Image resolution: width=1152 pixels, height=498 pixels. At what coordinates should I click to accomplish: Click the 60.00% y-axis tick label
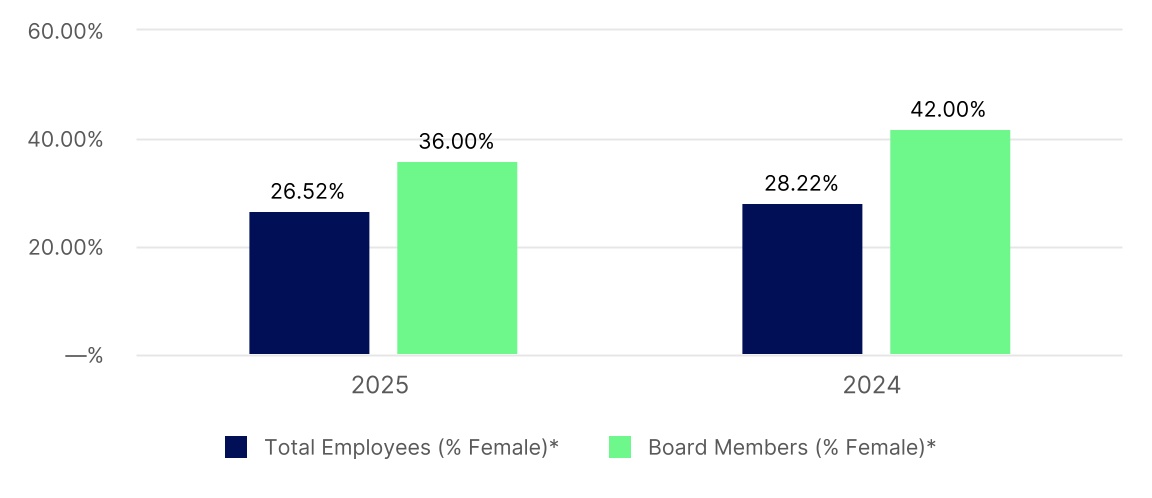66,31
